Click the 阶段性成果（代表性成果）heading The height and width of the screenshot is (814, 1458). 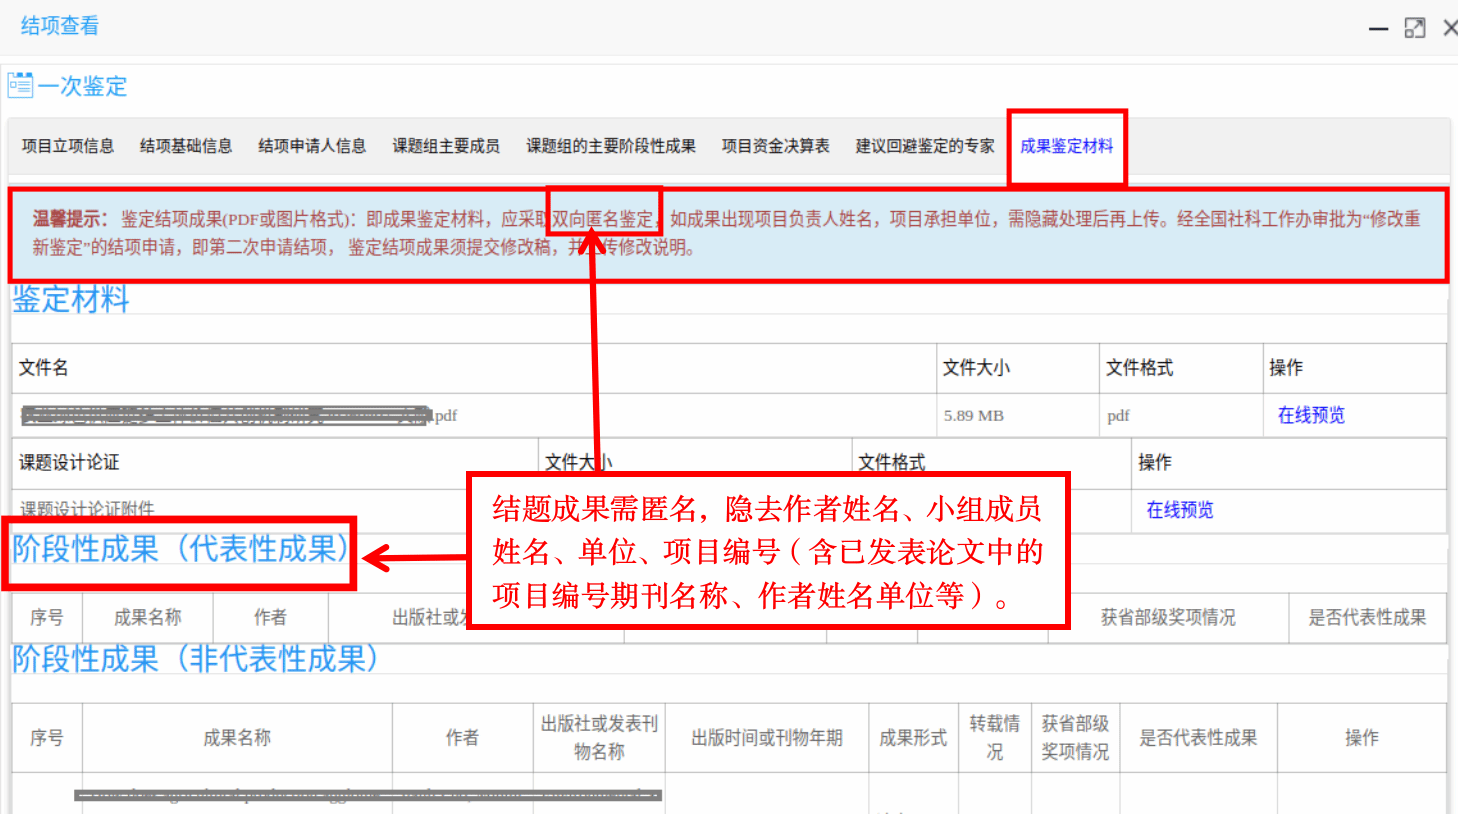coord(182,549)
